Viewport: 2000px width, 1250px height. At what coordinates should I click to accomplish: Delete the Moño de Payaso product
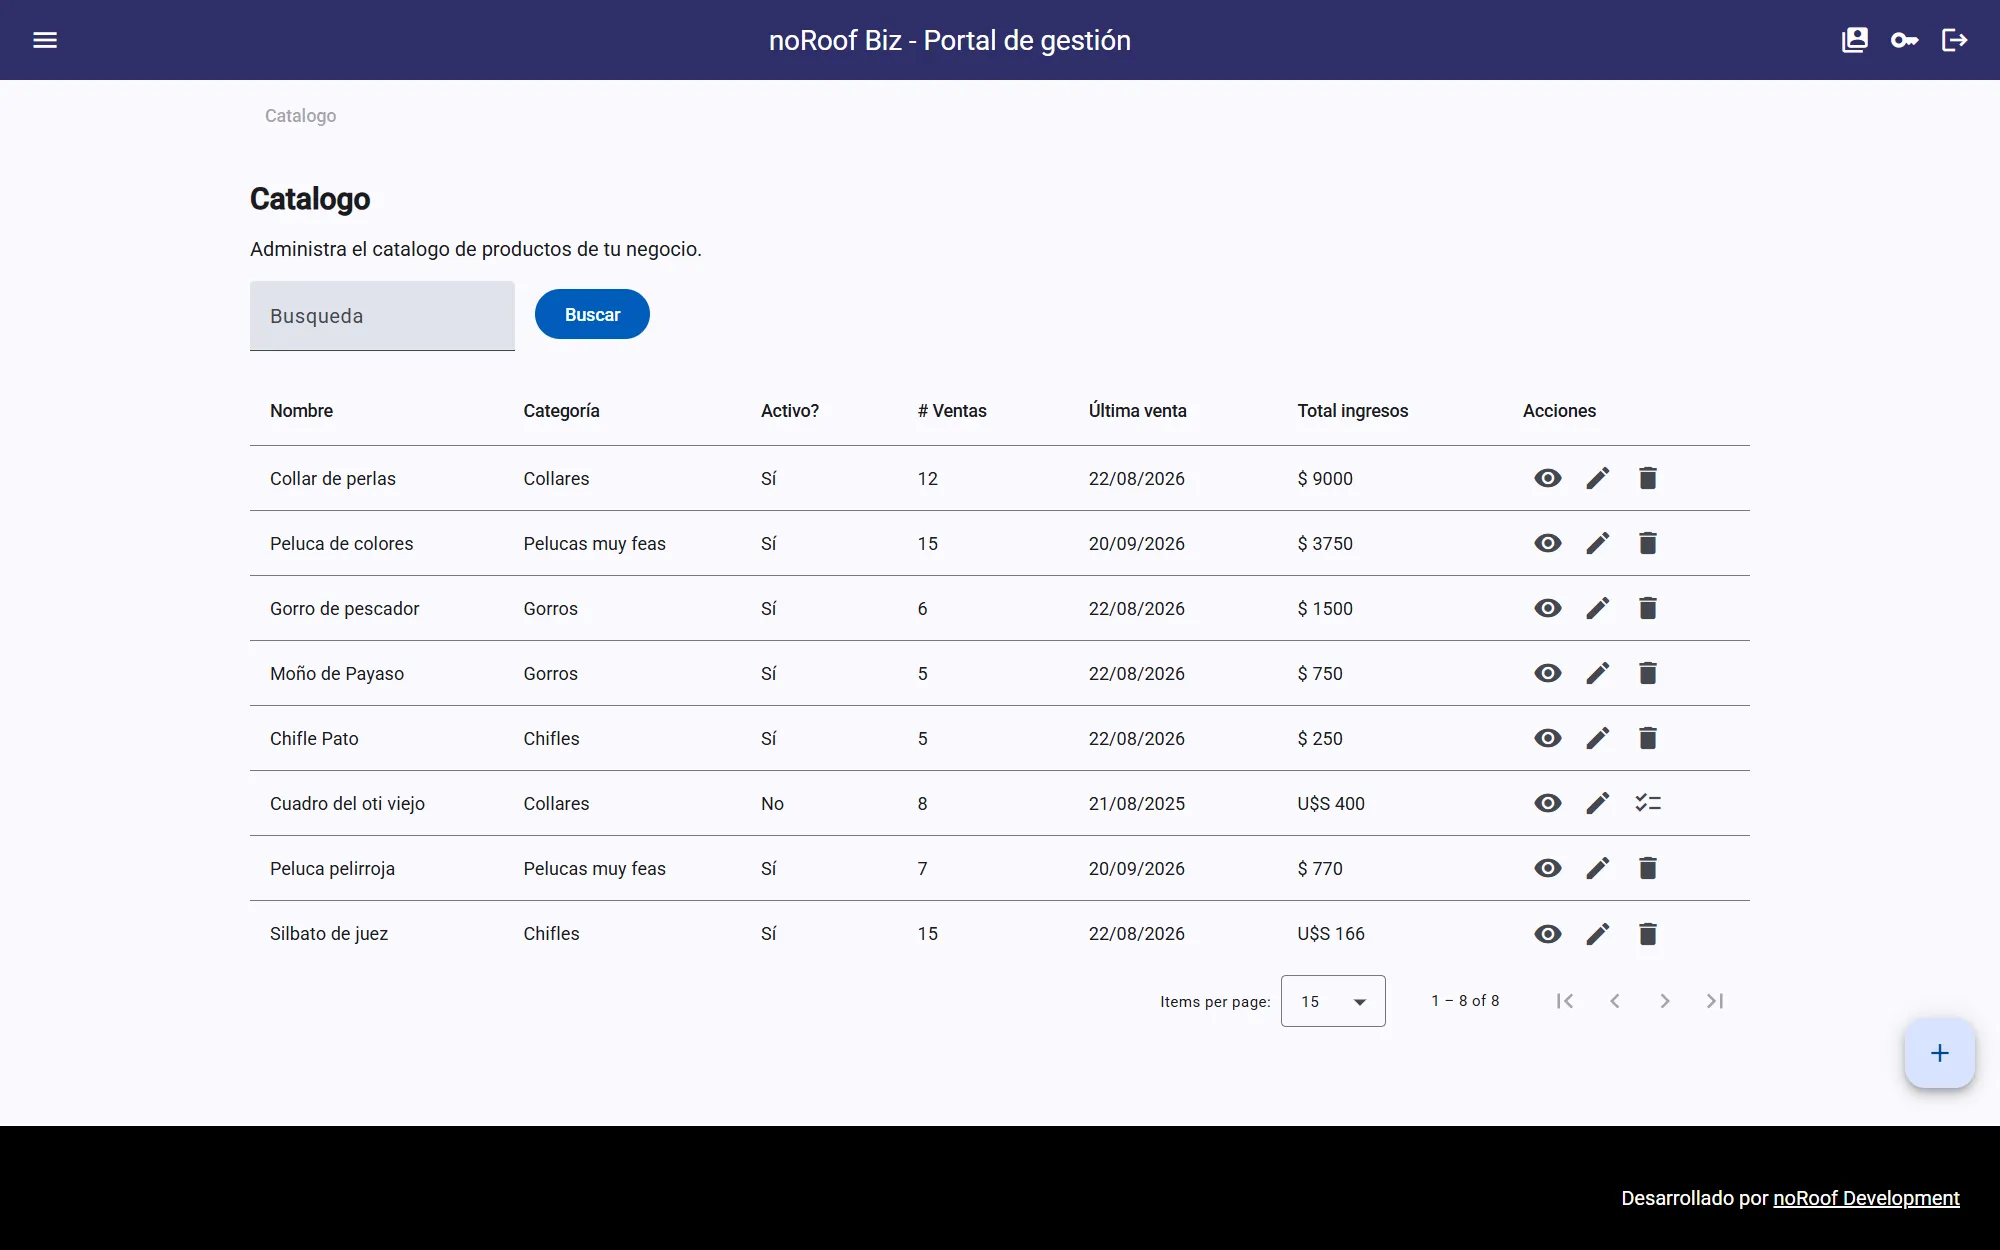[1648, 673]
